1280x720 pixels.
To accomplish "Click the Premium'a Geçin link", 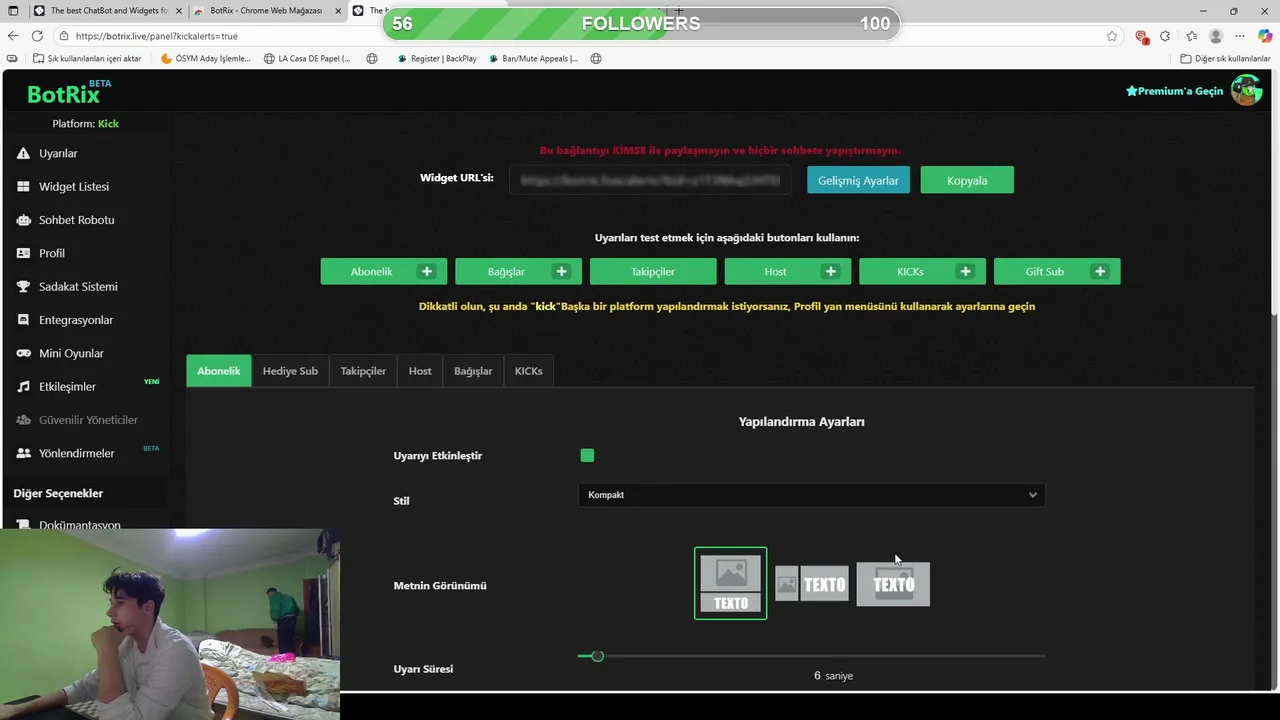I will click(x=1175, y=91).
